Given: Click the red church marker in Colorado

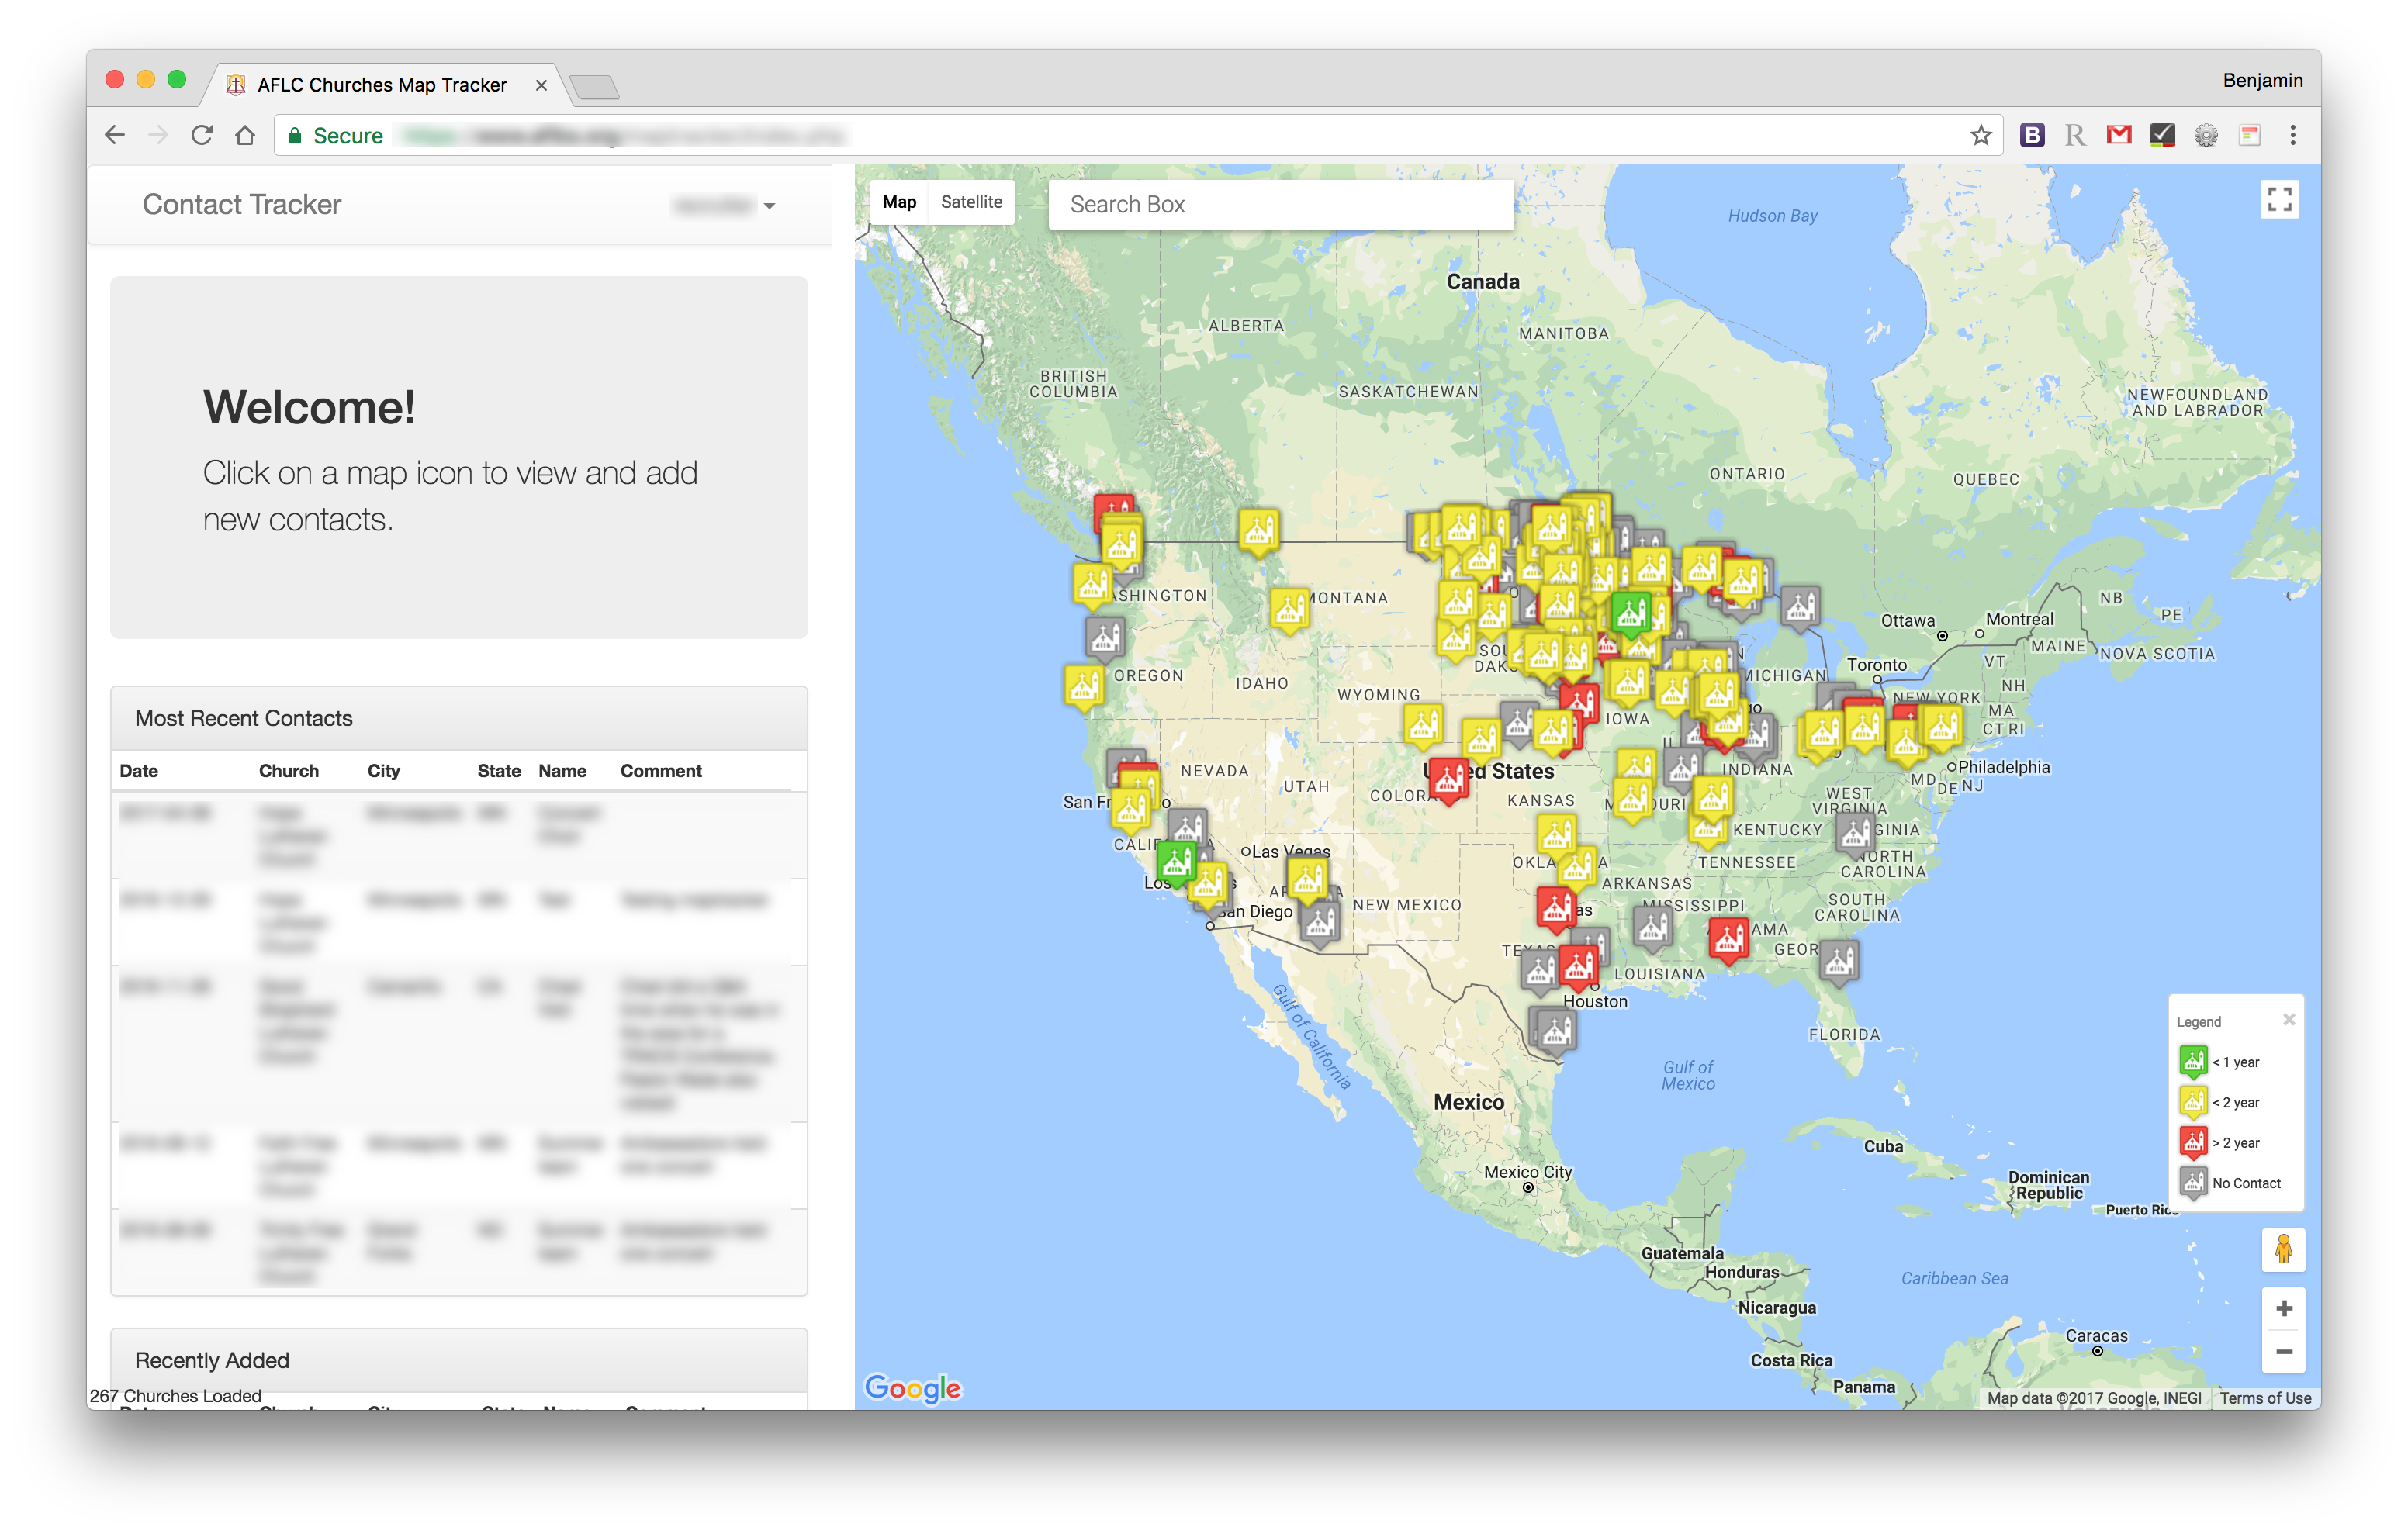Looking at the screenshot, I should [x=1448, y=777].
